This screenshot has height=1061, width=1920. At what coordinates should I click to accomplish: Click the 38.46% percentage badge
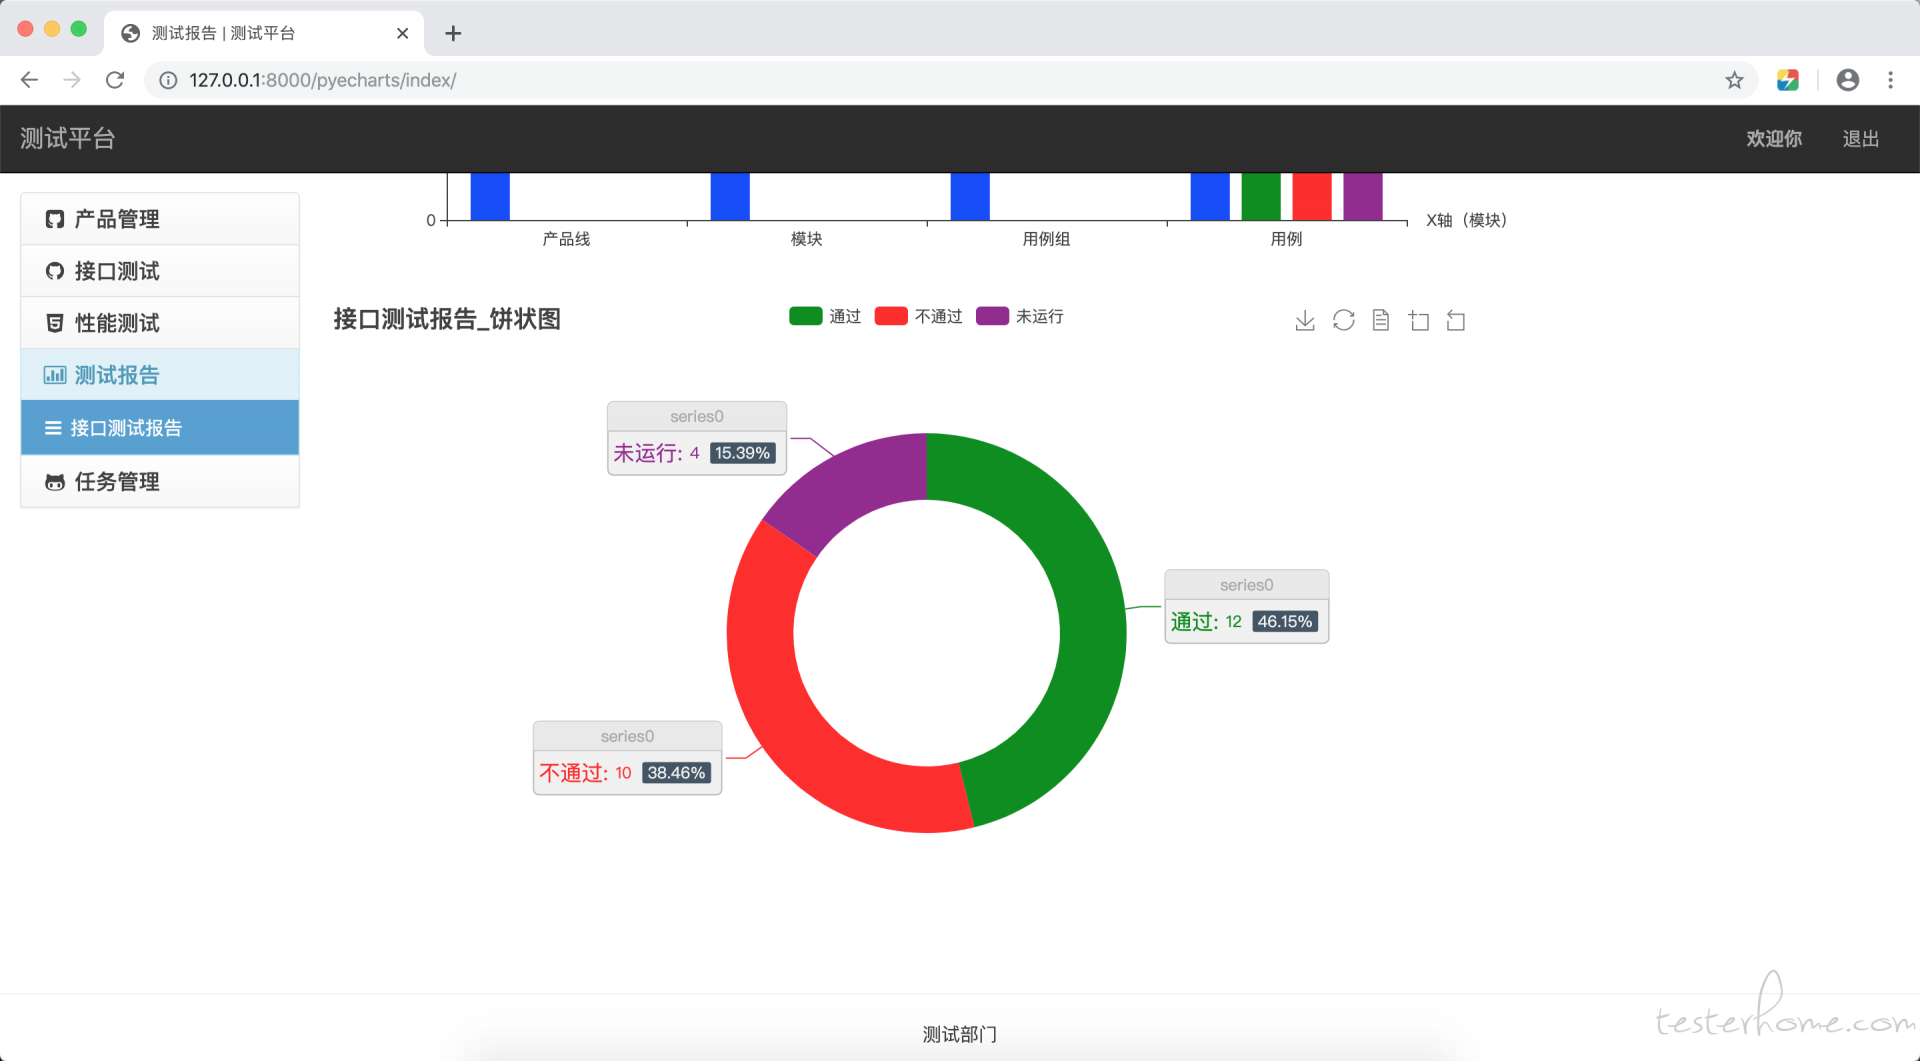click(x=676, y=773)
